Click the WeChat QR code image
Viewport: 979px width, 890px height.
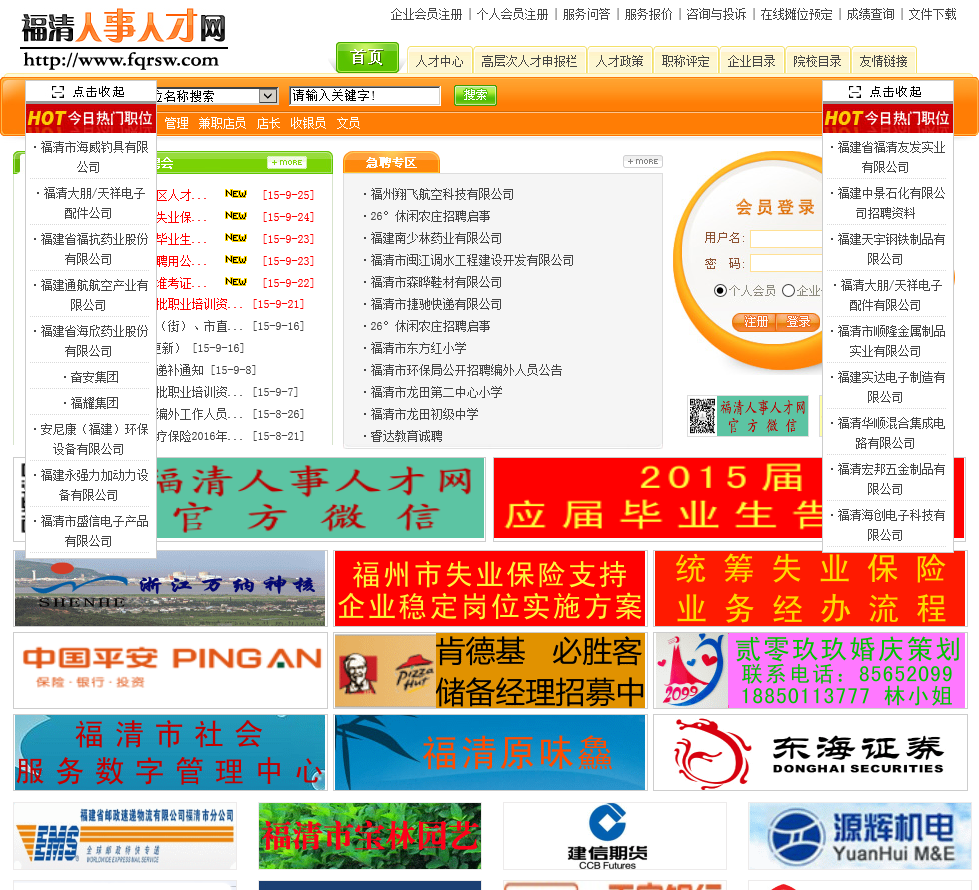click(702, 415)
